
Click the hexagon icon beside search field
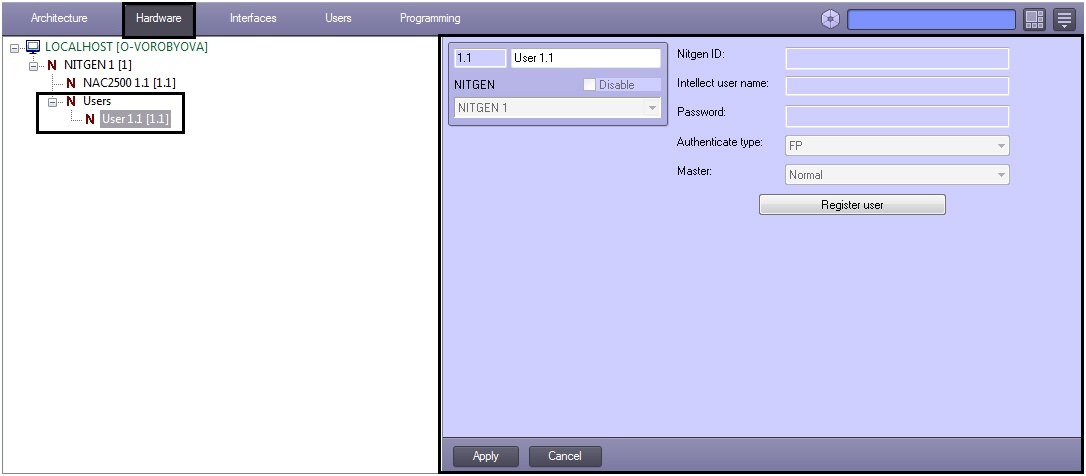click(830, 19)
